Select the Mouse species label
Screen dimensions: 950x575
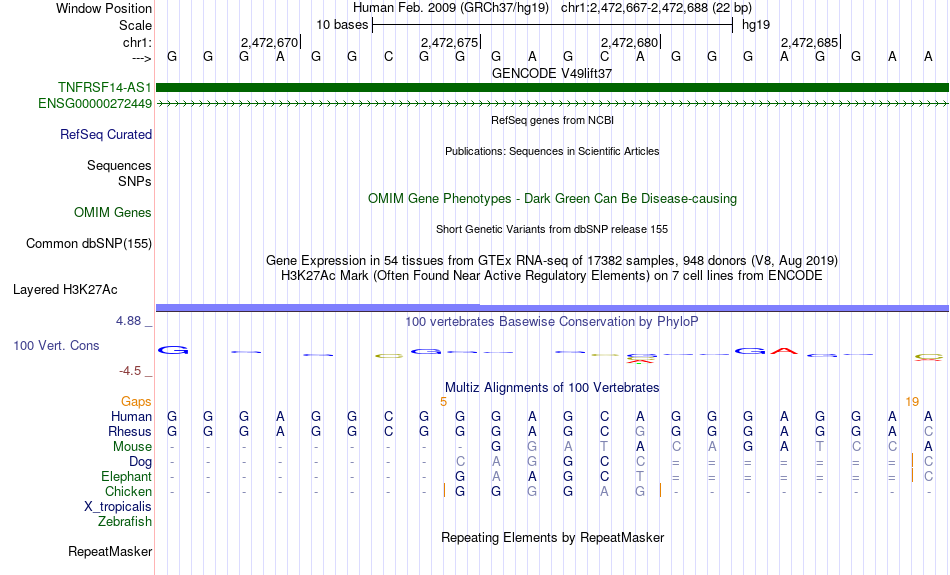tap(133, 447)
